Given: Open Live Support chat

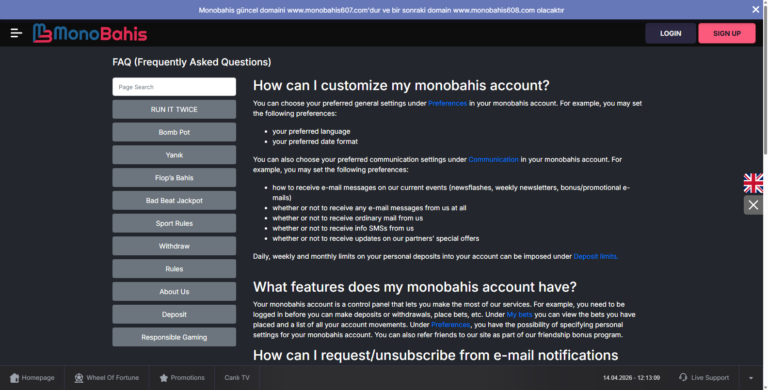Looking at the screenshot, I should [704, 378].
